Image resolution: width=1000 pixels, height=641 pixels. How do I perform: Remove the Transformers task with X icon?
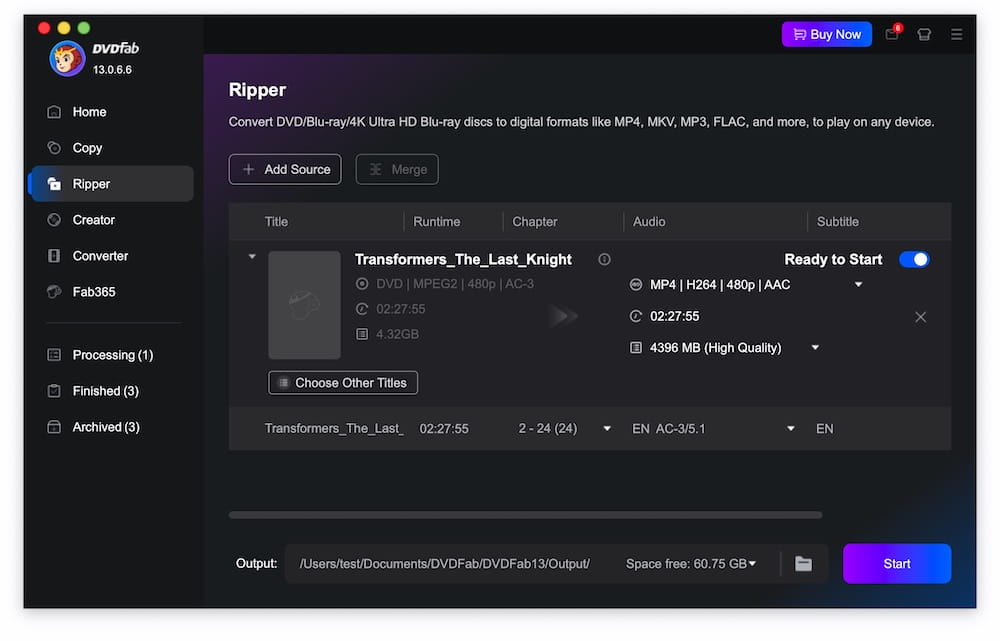pyautogui.click(x=920, y=317)
